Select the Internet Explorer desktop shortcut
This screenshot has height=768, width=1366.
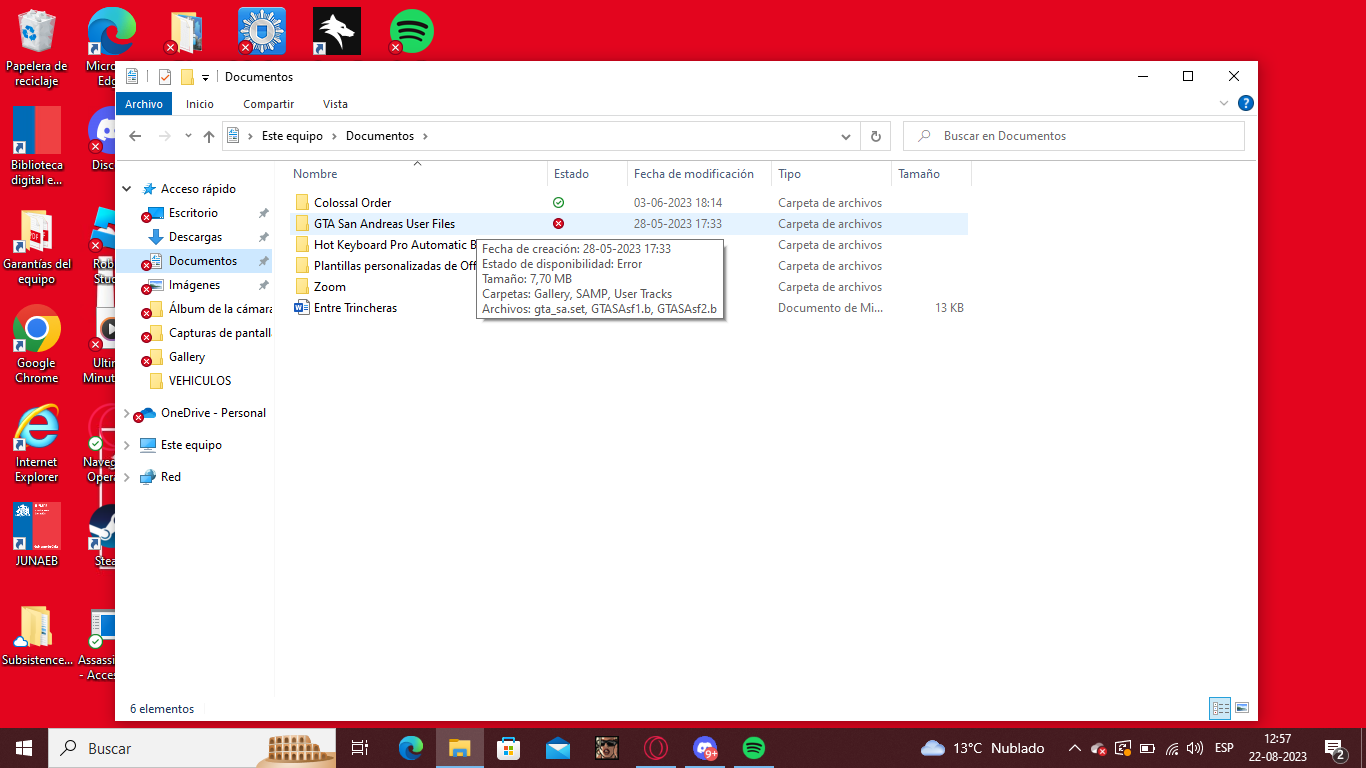pyautogui.click(x=37, y=443)
